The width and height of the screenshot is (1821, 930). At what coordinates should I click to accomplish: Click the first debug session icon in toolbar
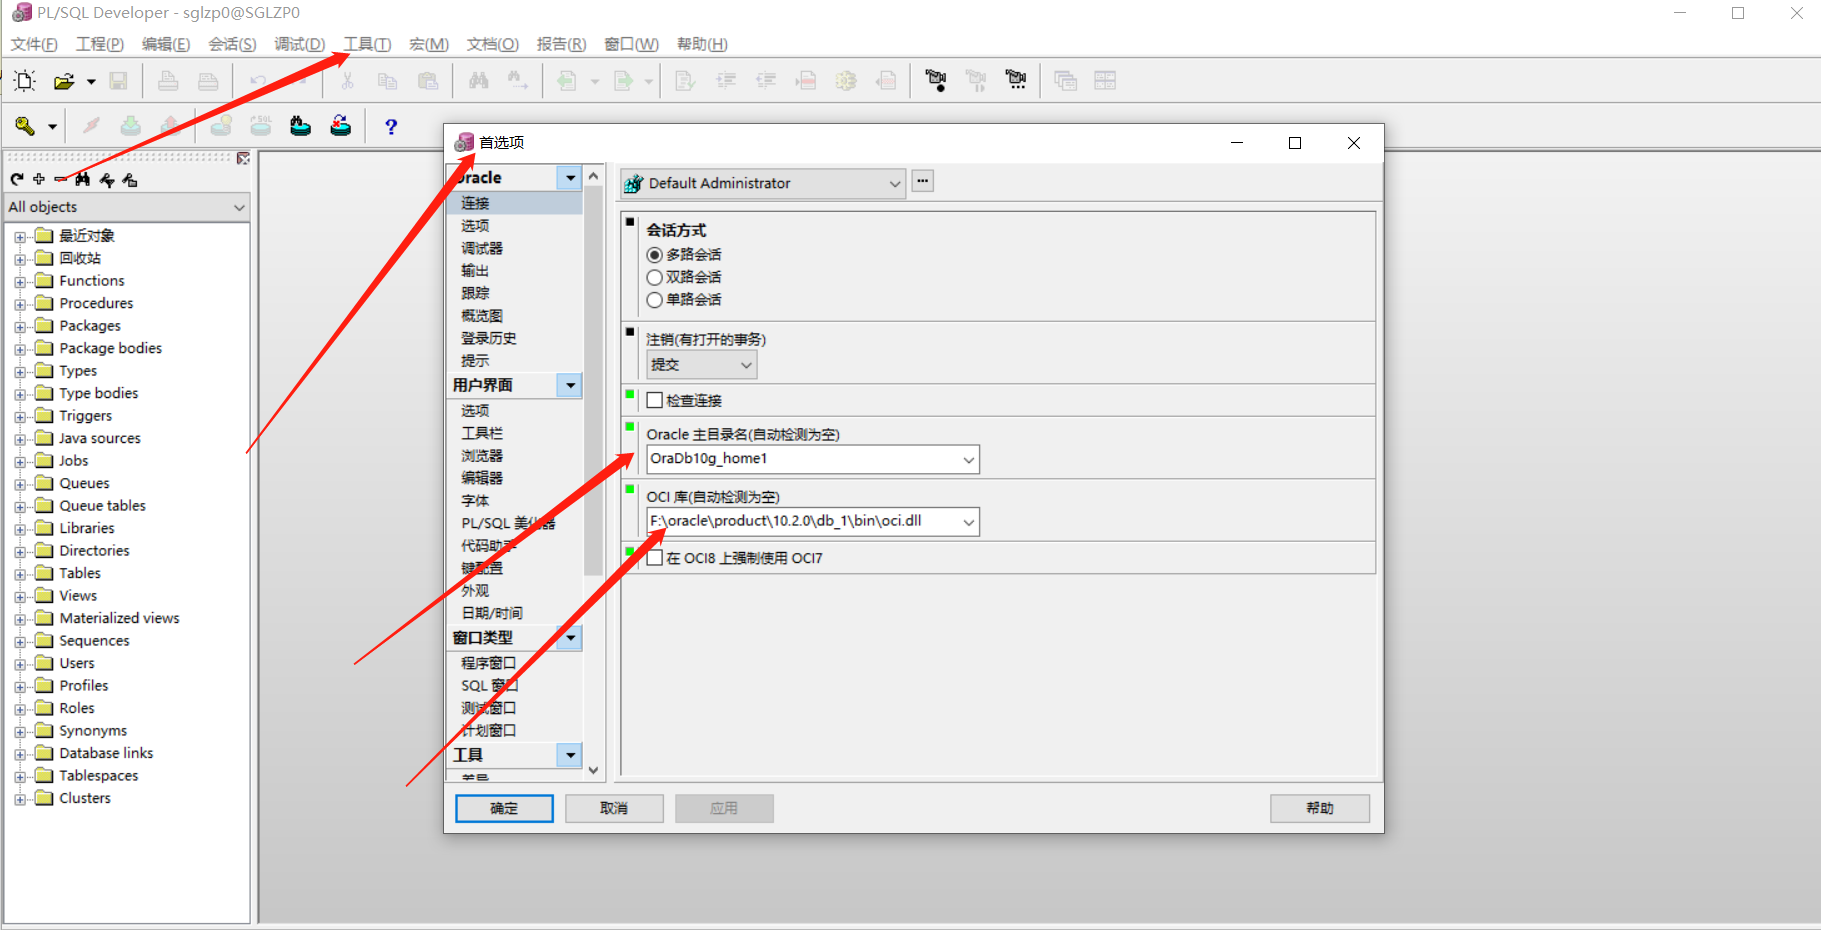[936, 81]
